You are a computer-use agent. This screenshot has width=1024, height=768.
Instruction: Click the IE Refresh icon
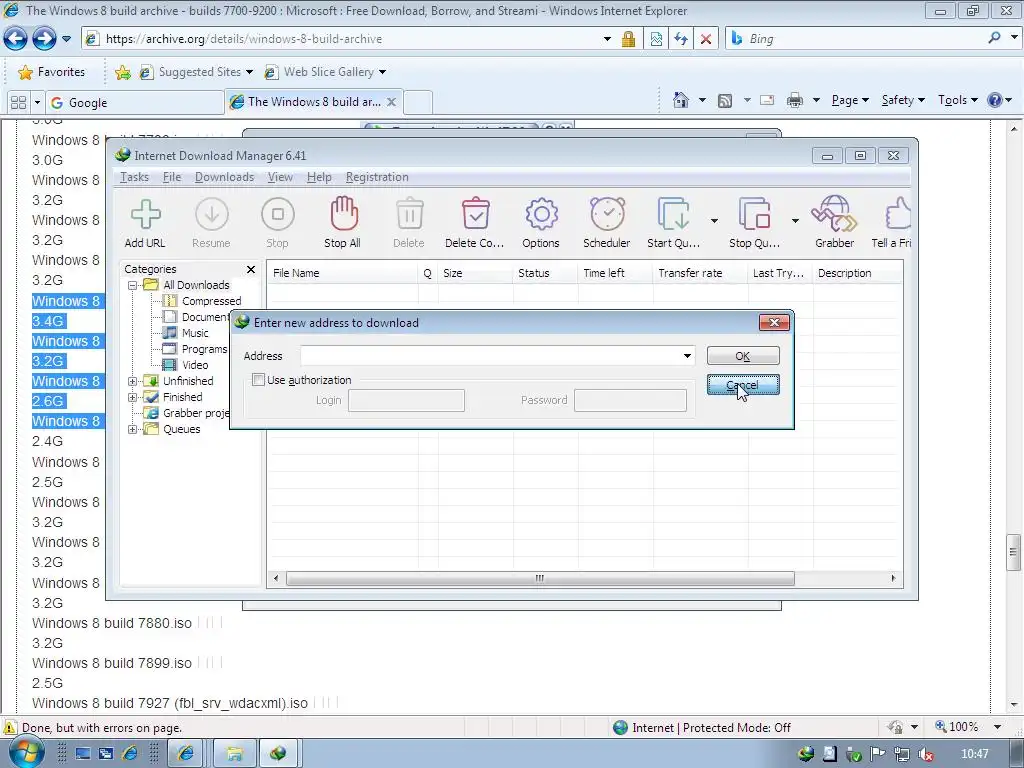tap(681, 39)
